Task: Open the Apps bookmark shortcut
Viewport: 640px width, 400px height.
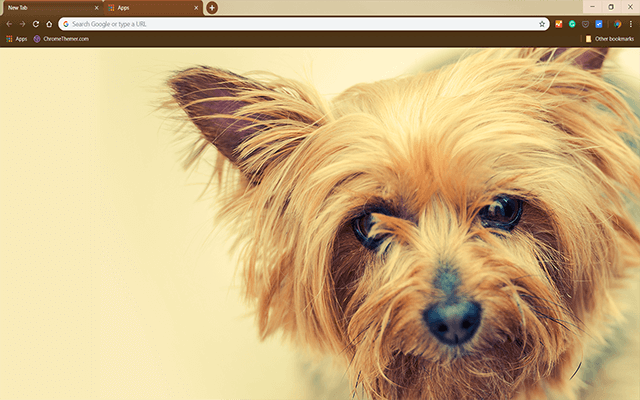Action: [x=16, y=39]
